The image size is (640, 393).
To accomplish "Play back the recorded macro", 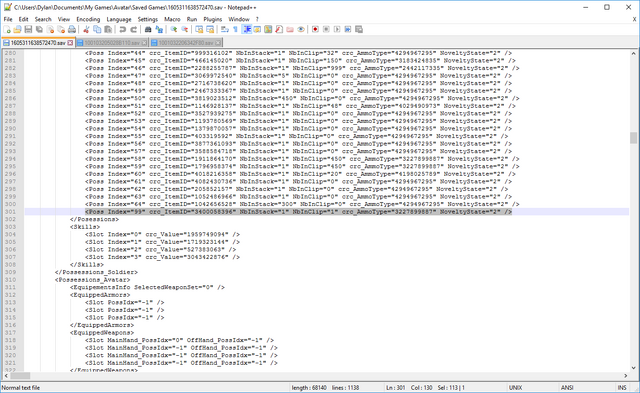I will point(337,29).
